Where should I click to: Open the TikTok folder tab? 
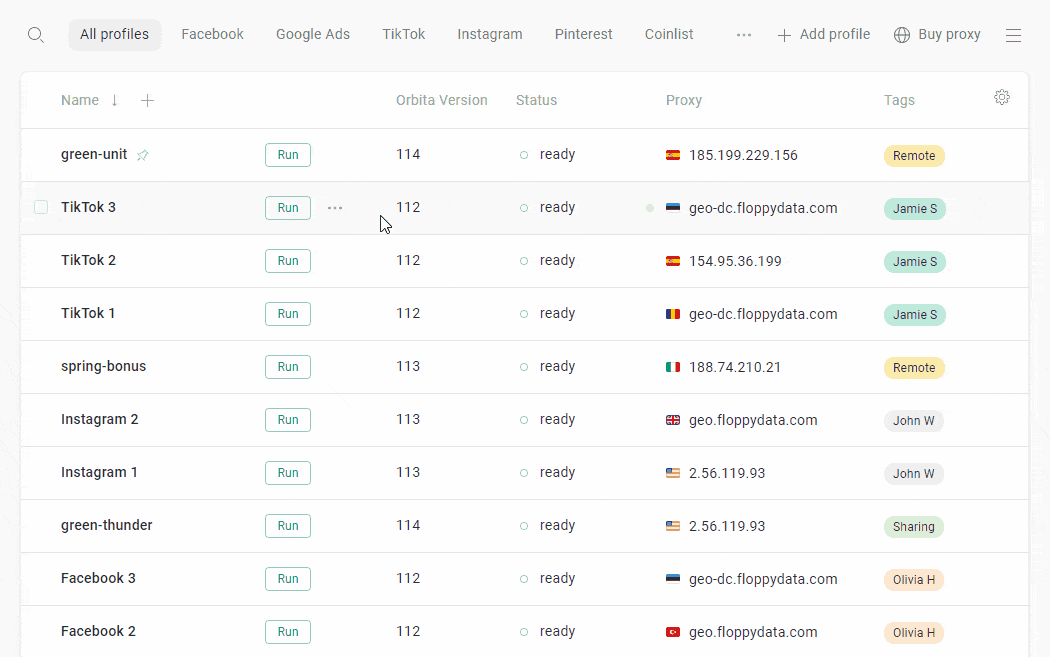pyautogui.click(x=404, y=35)
